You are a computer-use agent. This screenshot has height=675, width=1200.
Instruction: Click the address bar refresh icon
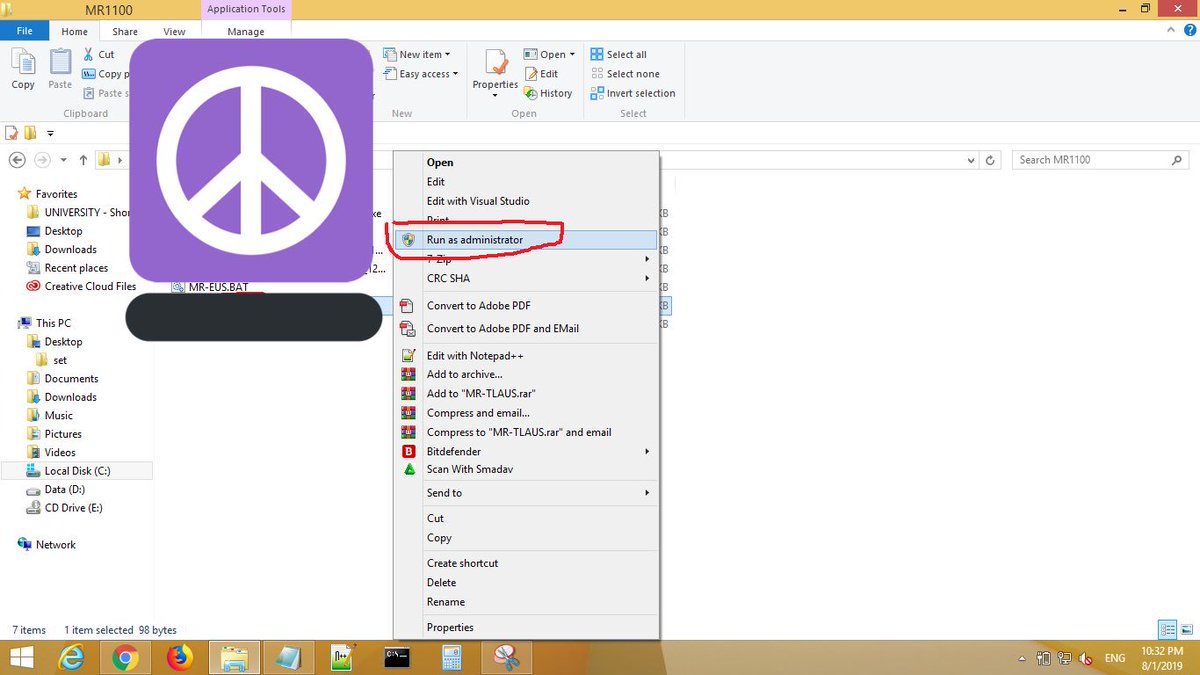point(991,160)
